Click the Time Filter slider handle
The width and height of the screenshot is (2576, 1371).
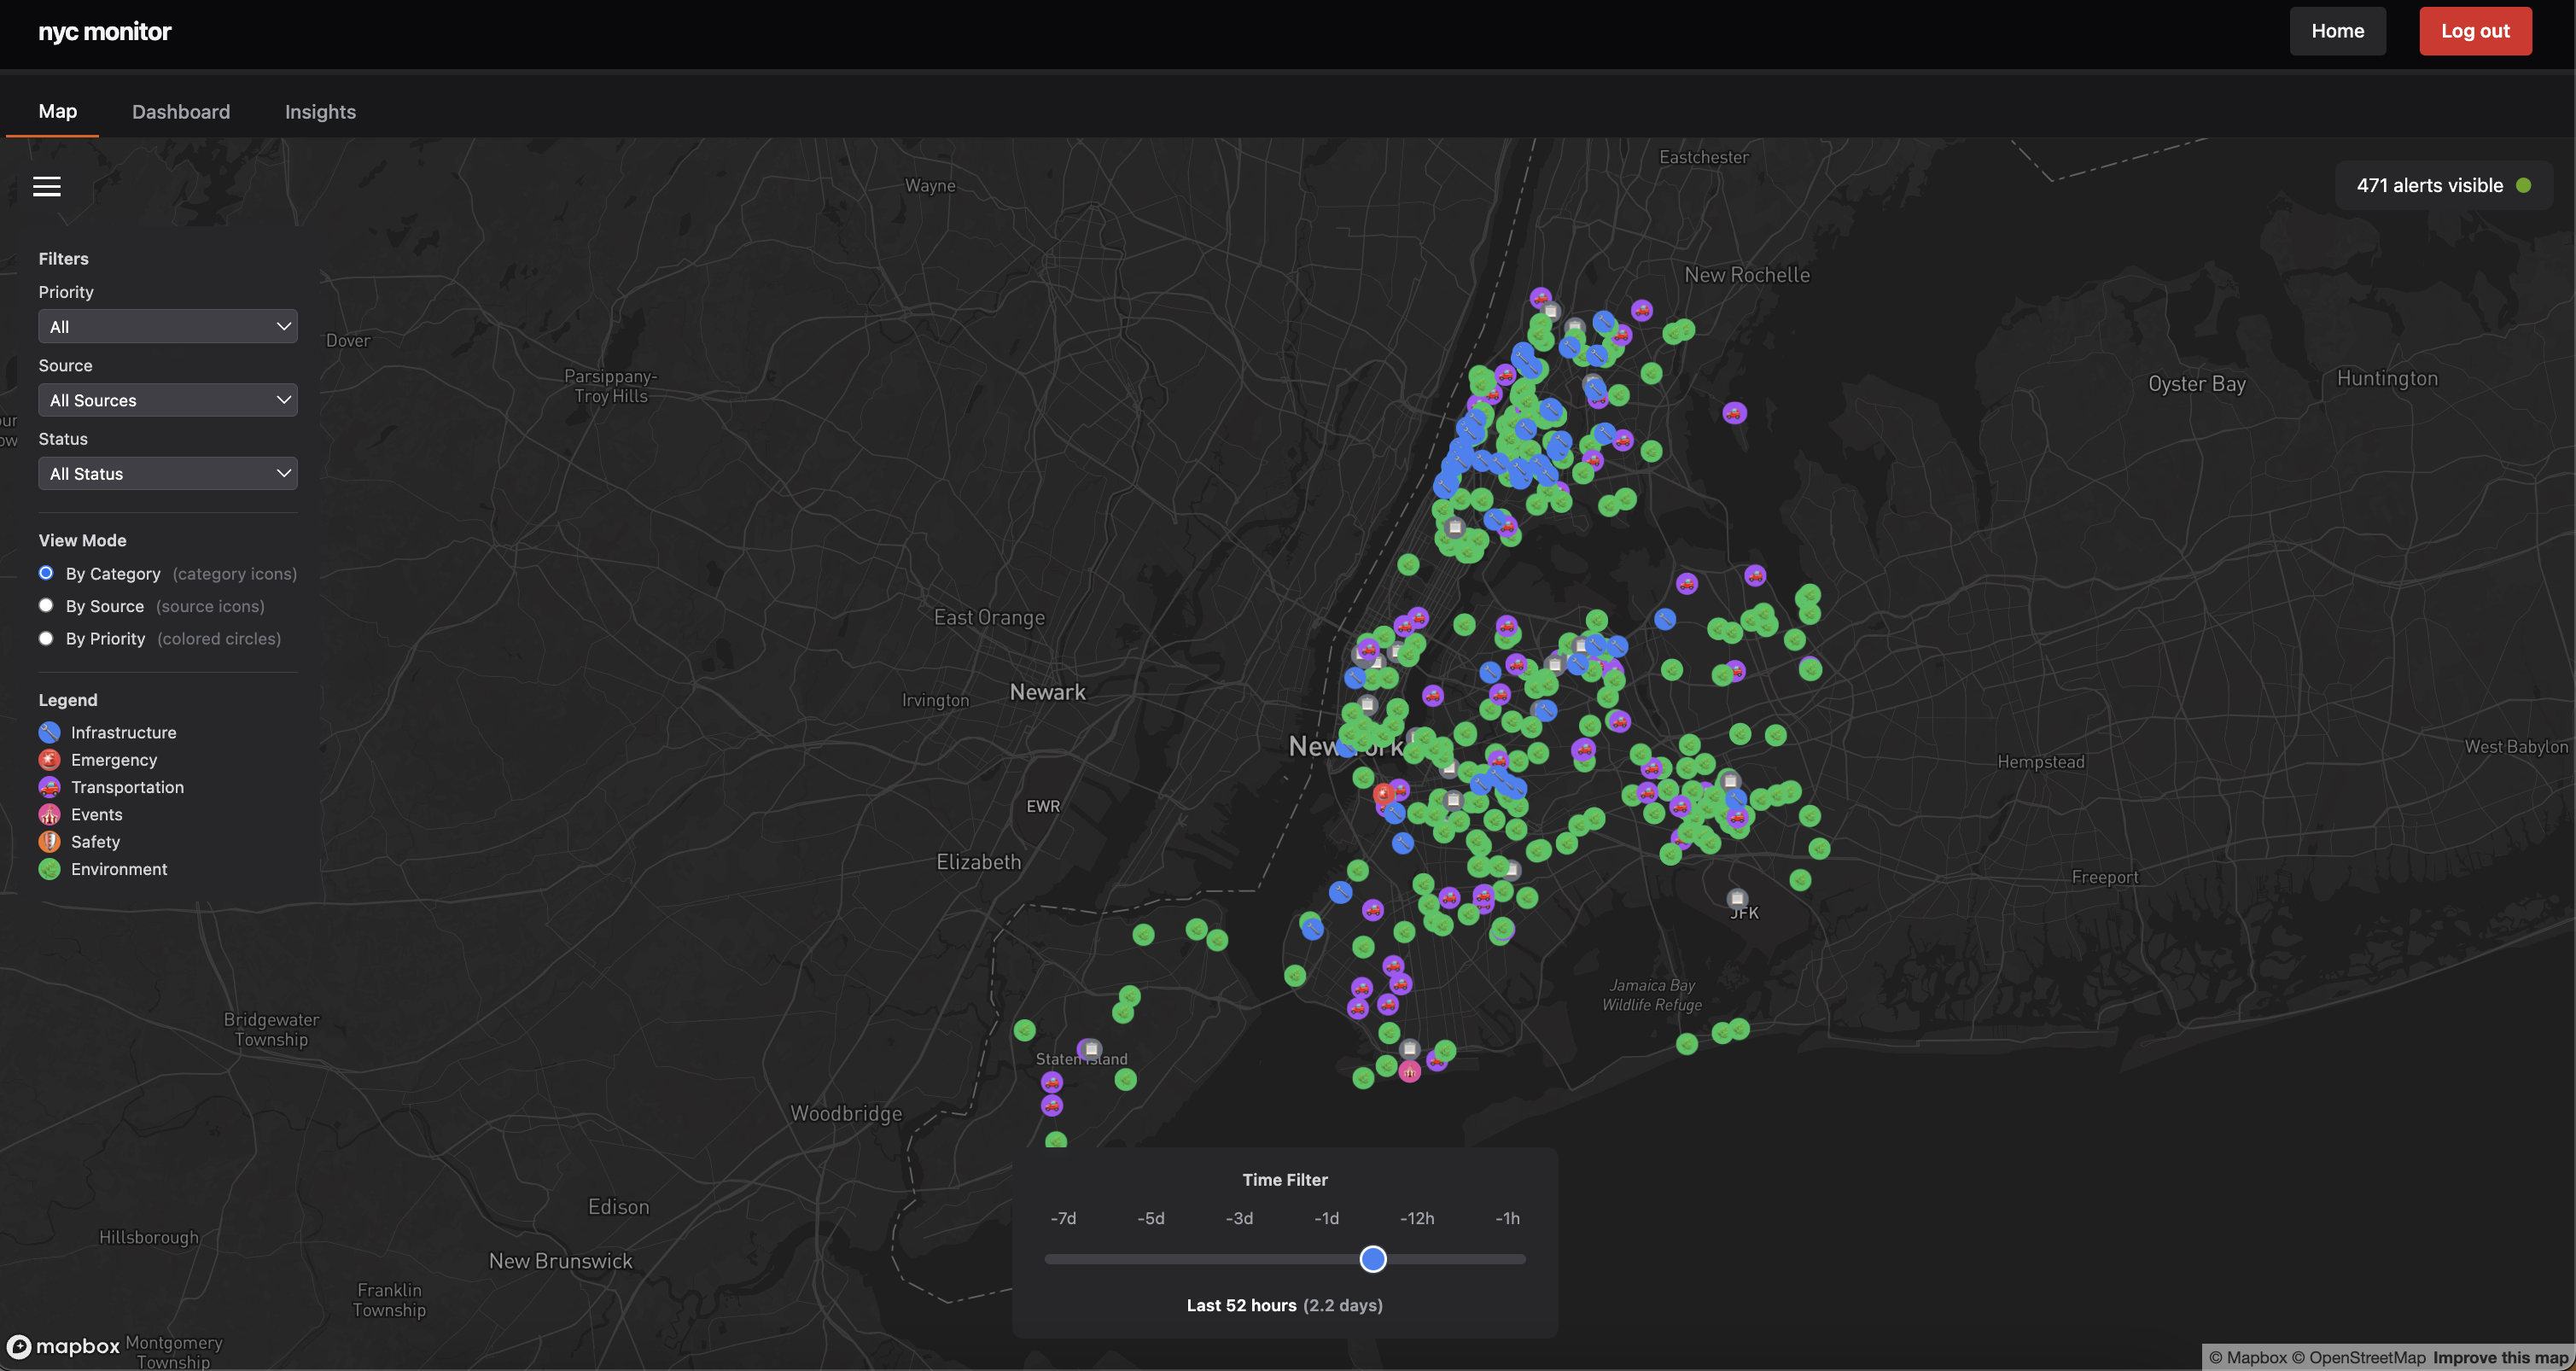point(1373,1259)
